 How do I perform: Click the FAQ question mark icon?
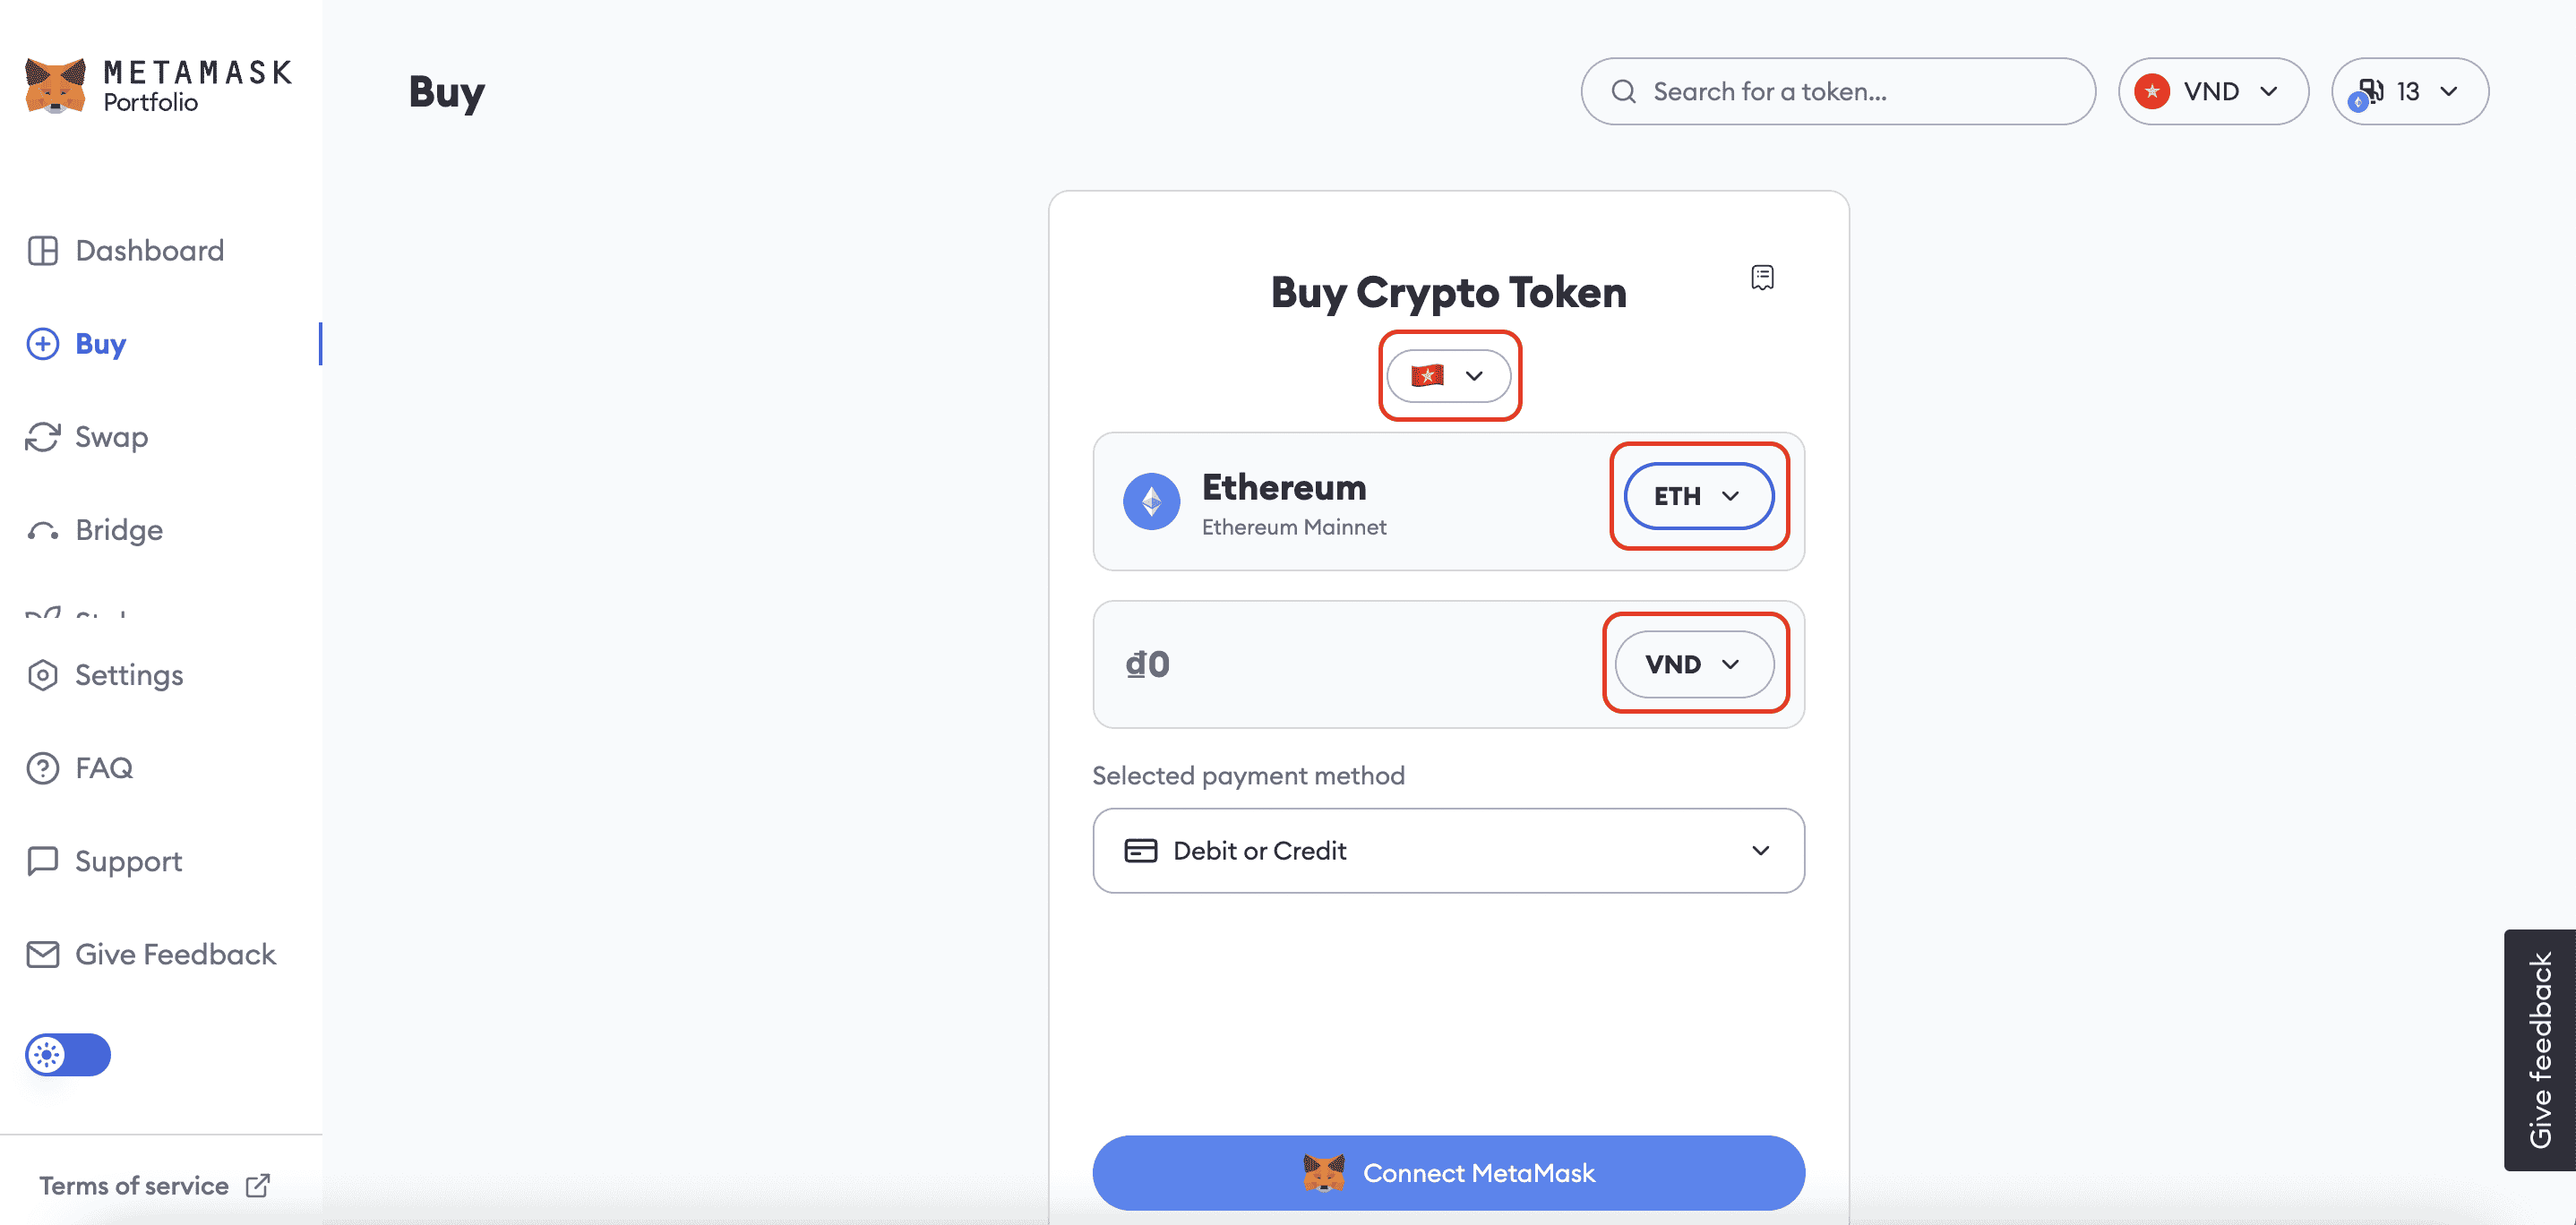pyautogui.click(x=43, y=768)
